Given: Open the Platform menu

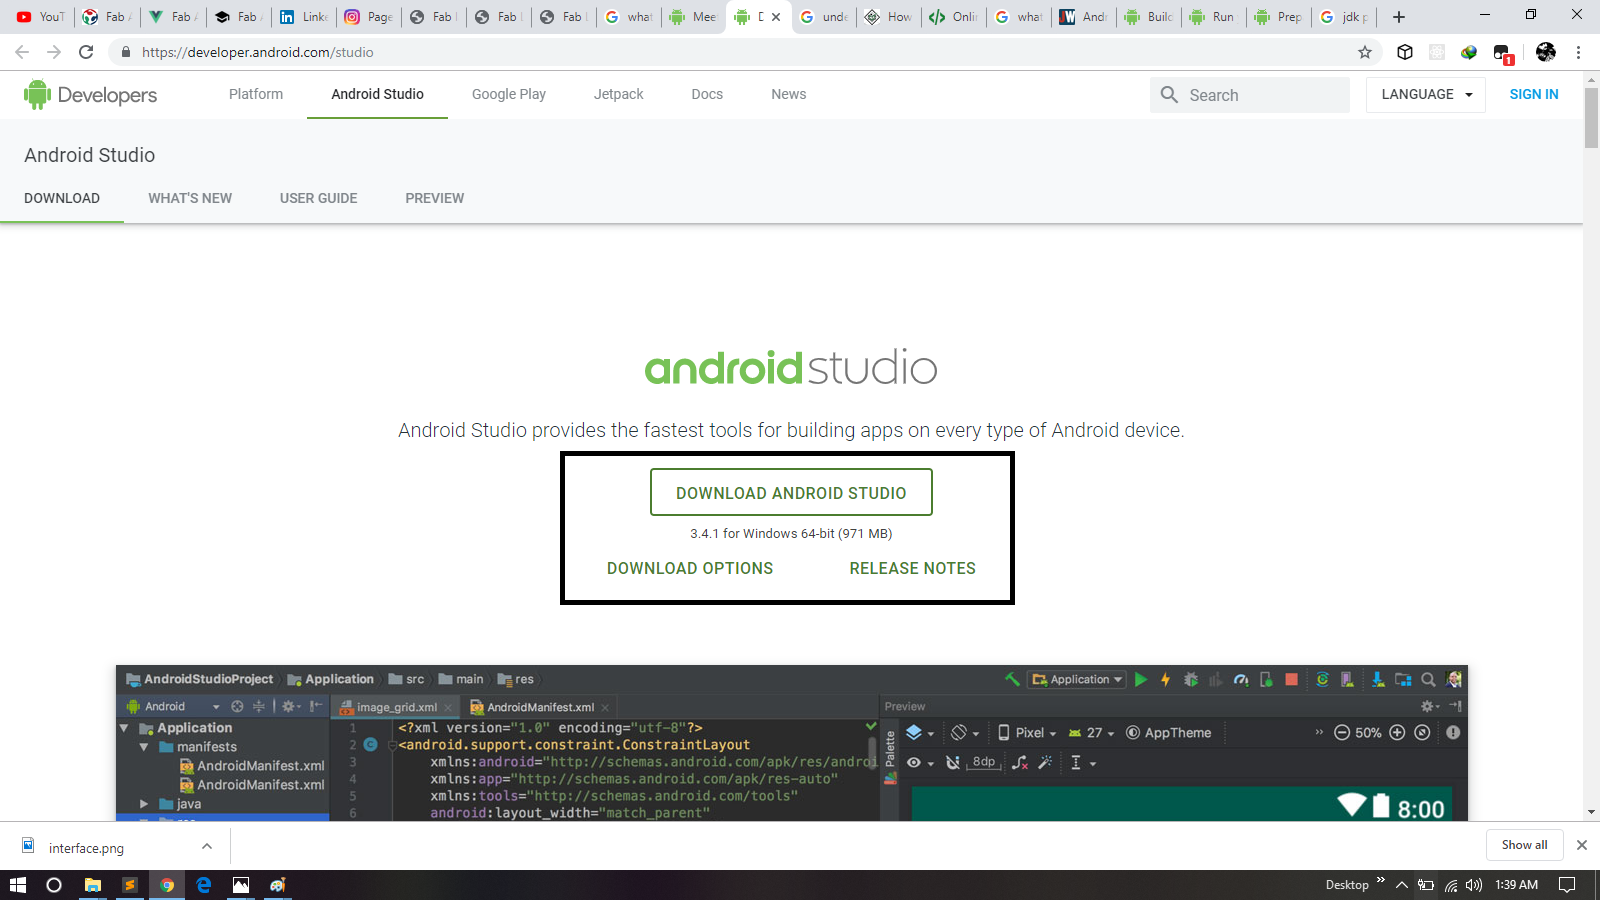Looking at the screenshot, I should pyautogui.click(x=256, y=94).
